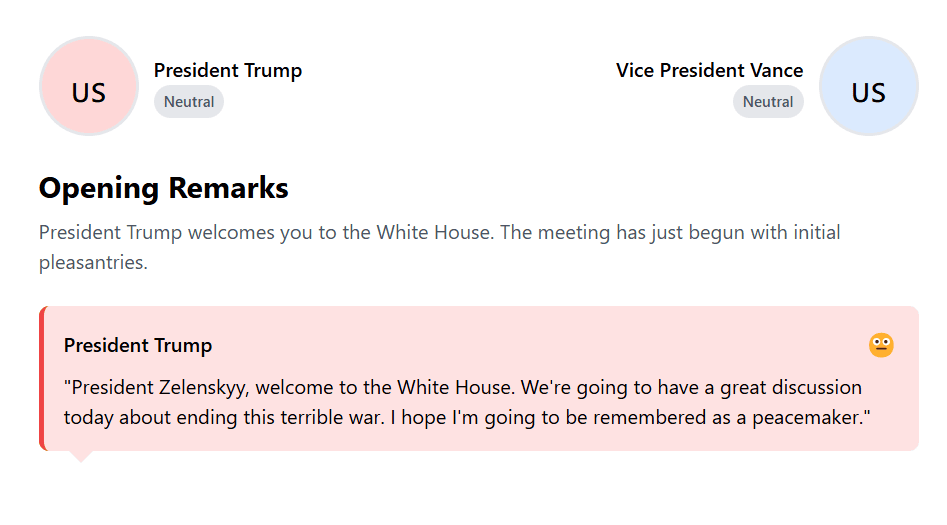Viewport: 947px width, 525px height.
Task: Click Vice President Vance's blue US avatar
Action: point(868,86)
